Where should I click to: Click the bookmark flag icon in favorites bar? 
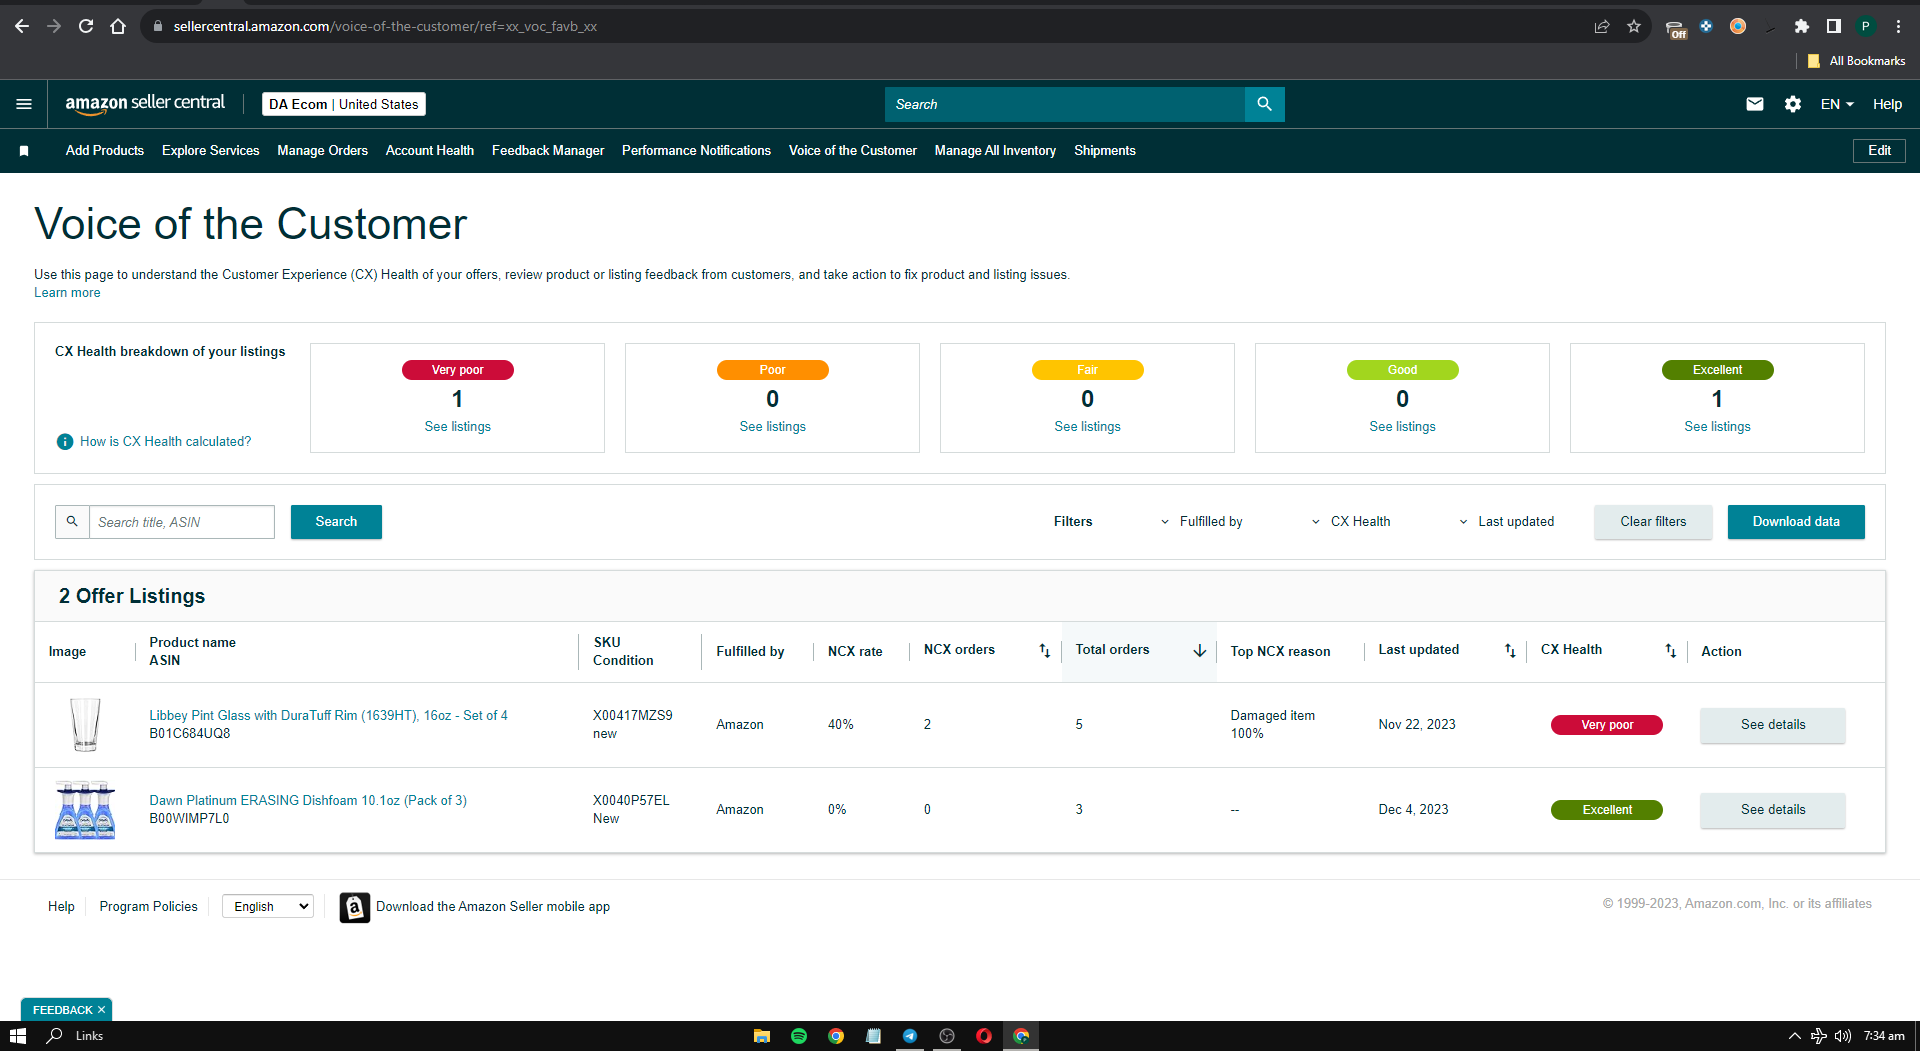pyautogui.click(x=24, y=151)
